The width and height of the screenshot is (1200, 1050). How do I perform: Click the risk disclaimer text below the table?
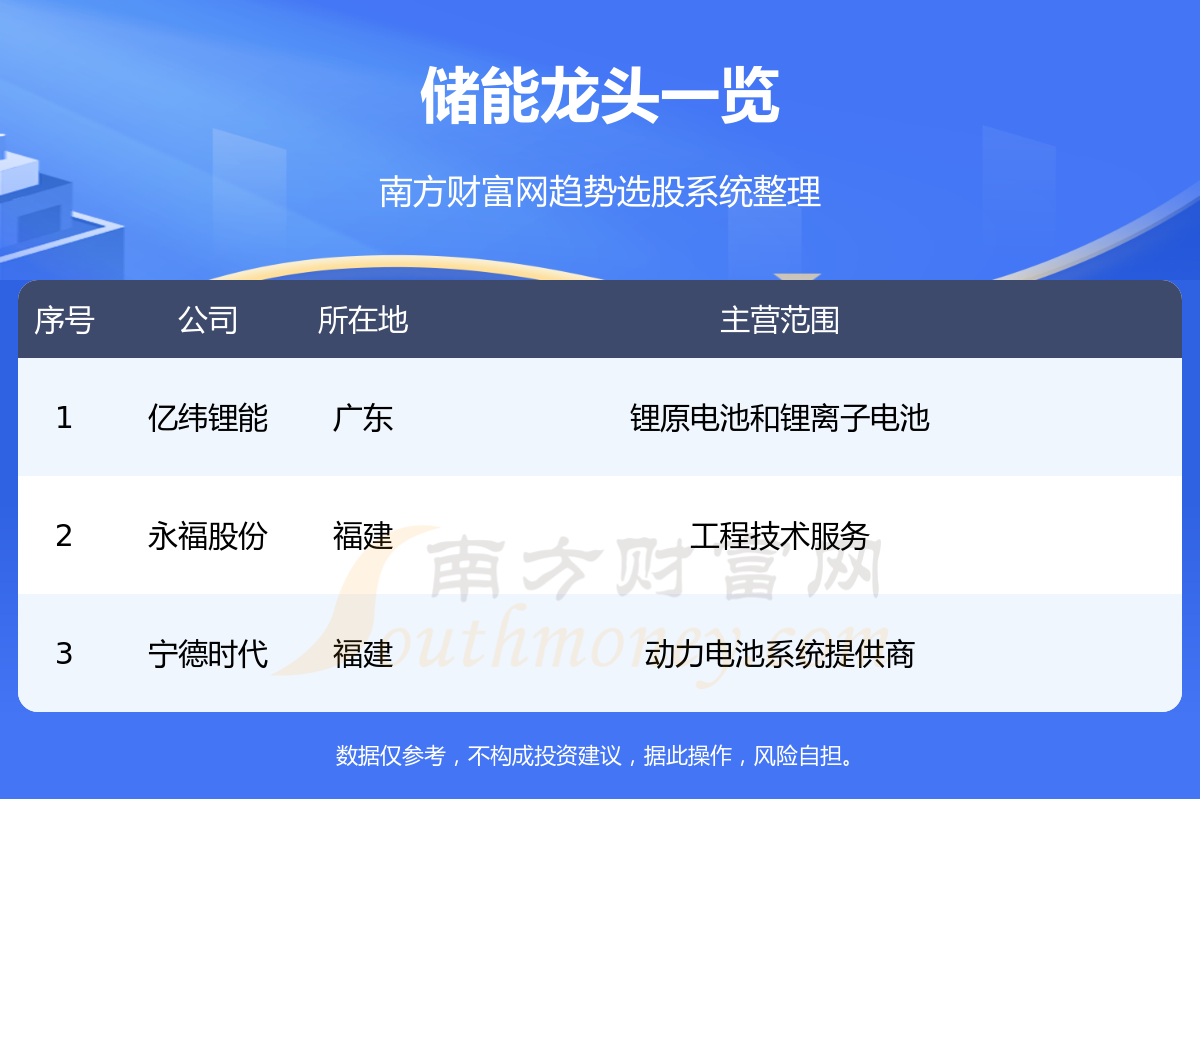click(597, 756)
